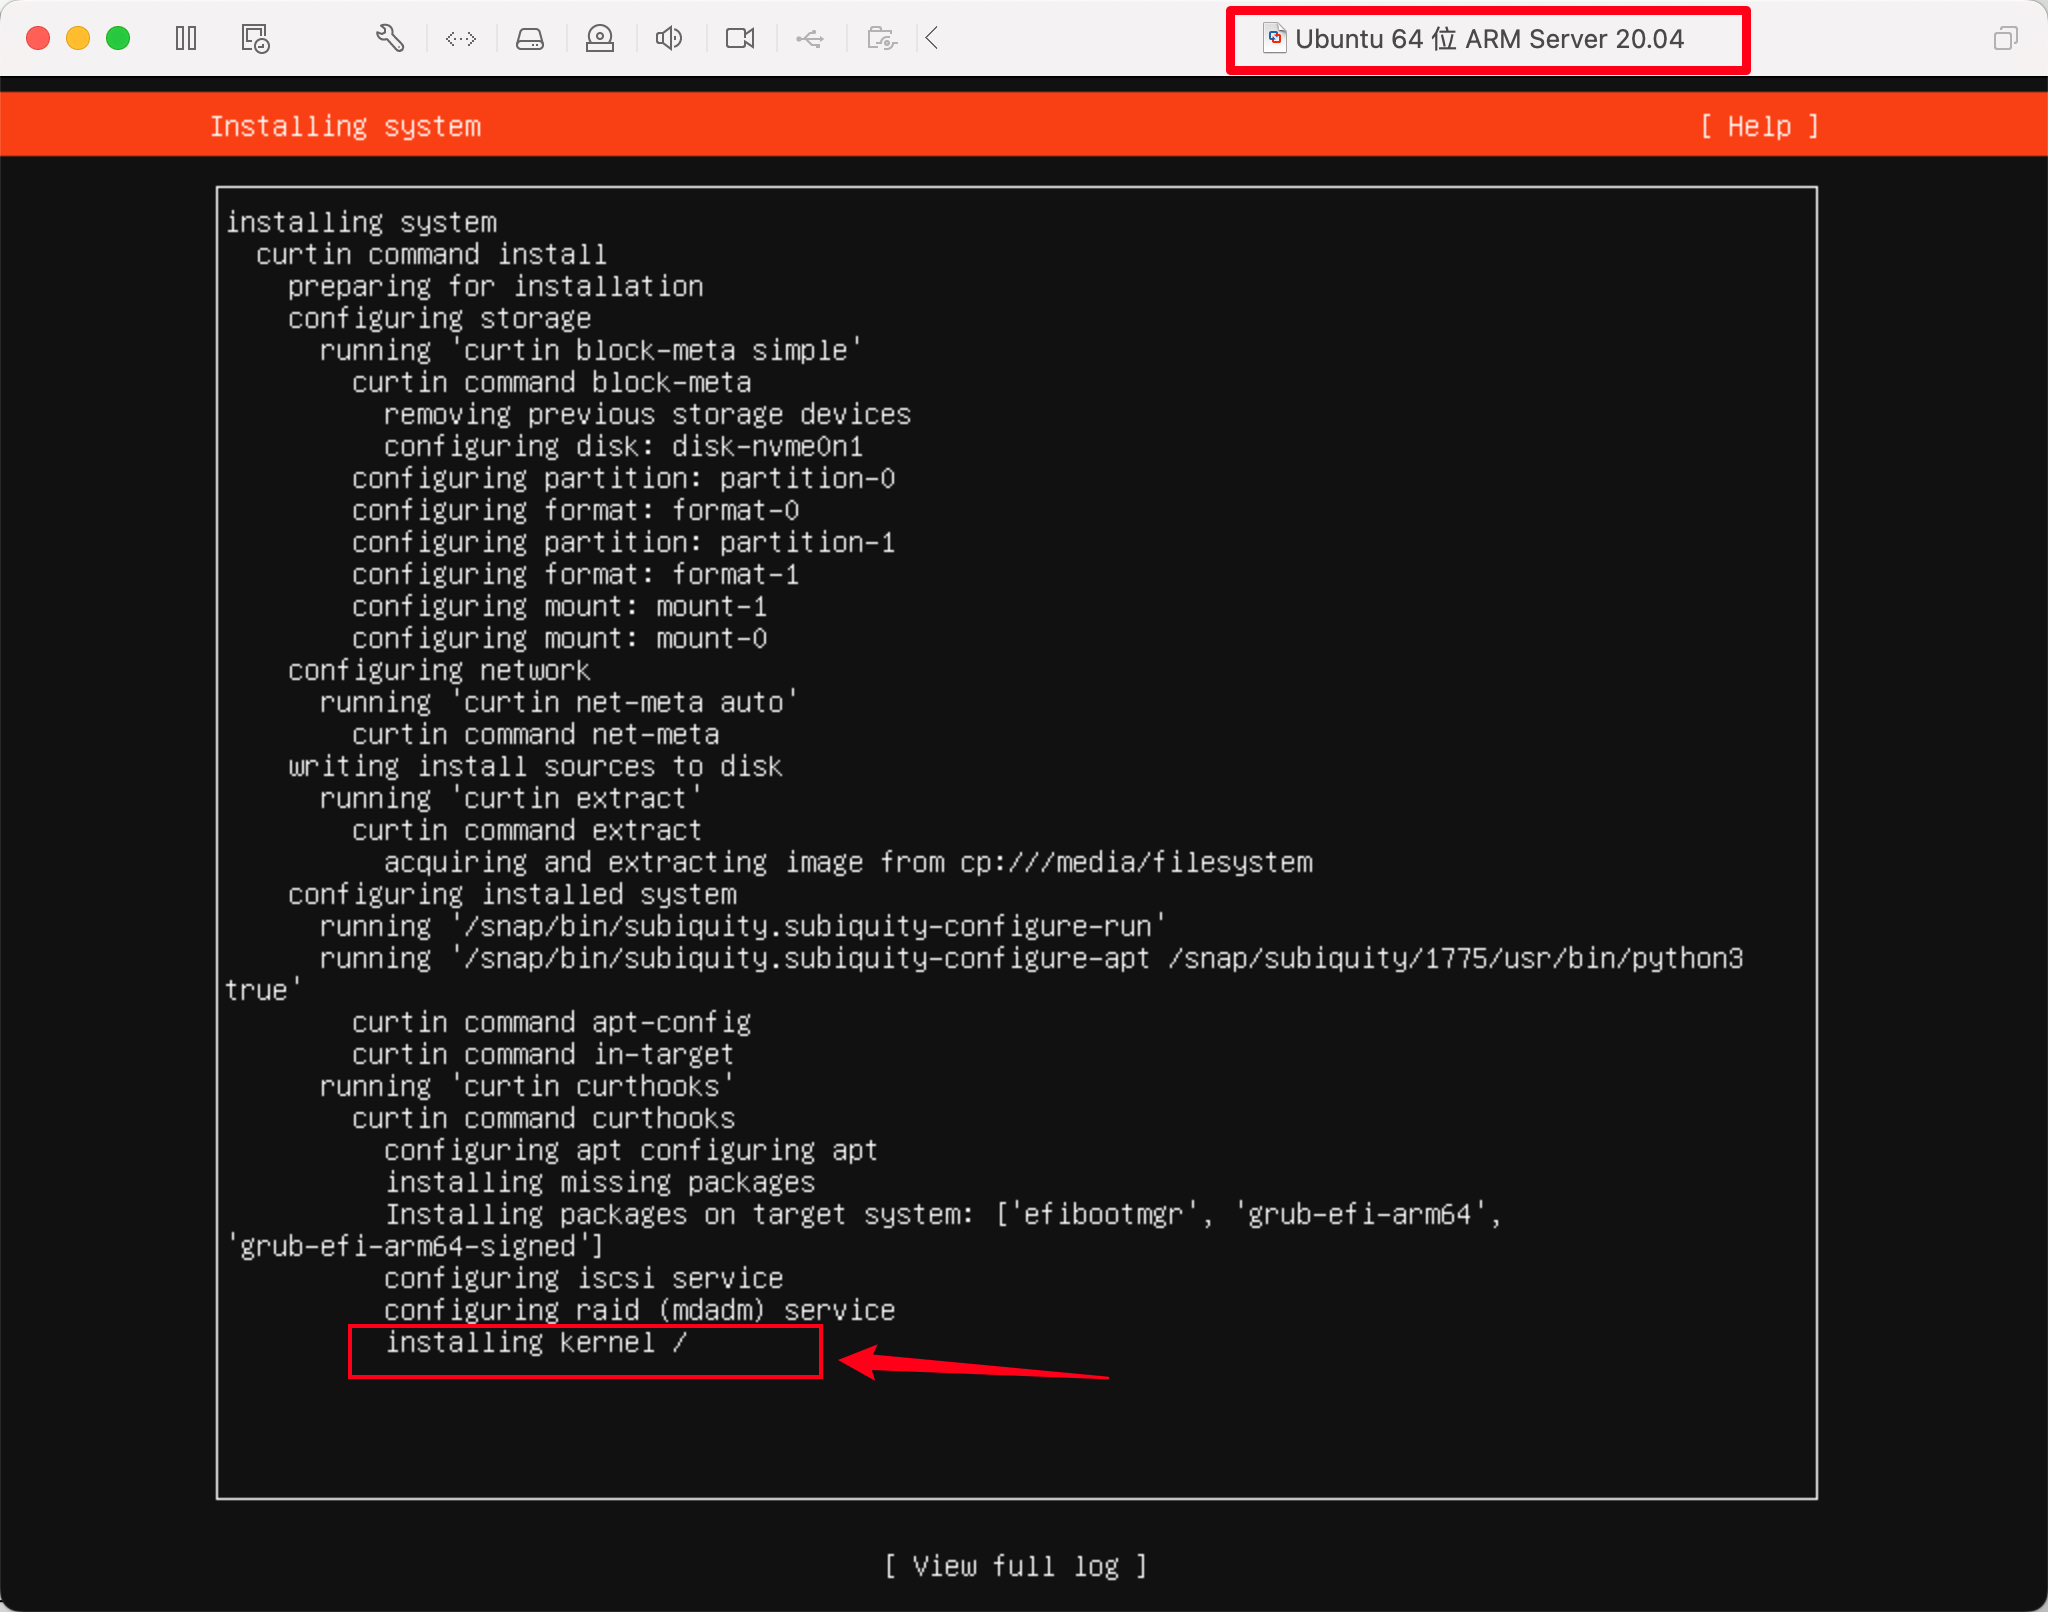Image resolution: width=2048 pixels, height=1612 pixels.
Task: Click 'preparing for installation' line
Action: 495,286
